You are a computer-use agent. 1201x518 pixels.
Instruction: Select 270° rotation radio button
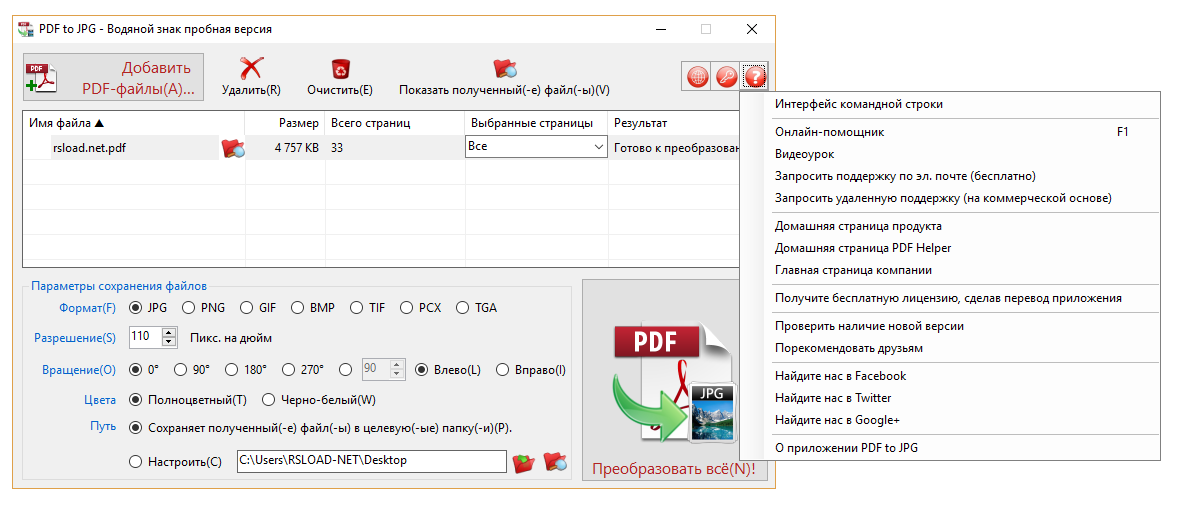tap(290, 370)
